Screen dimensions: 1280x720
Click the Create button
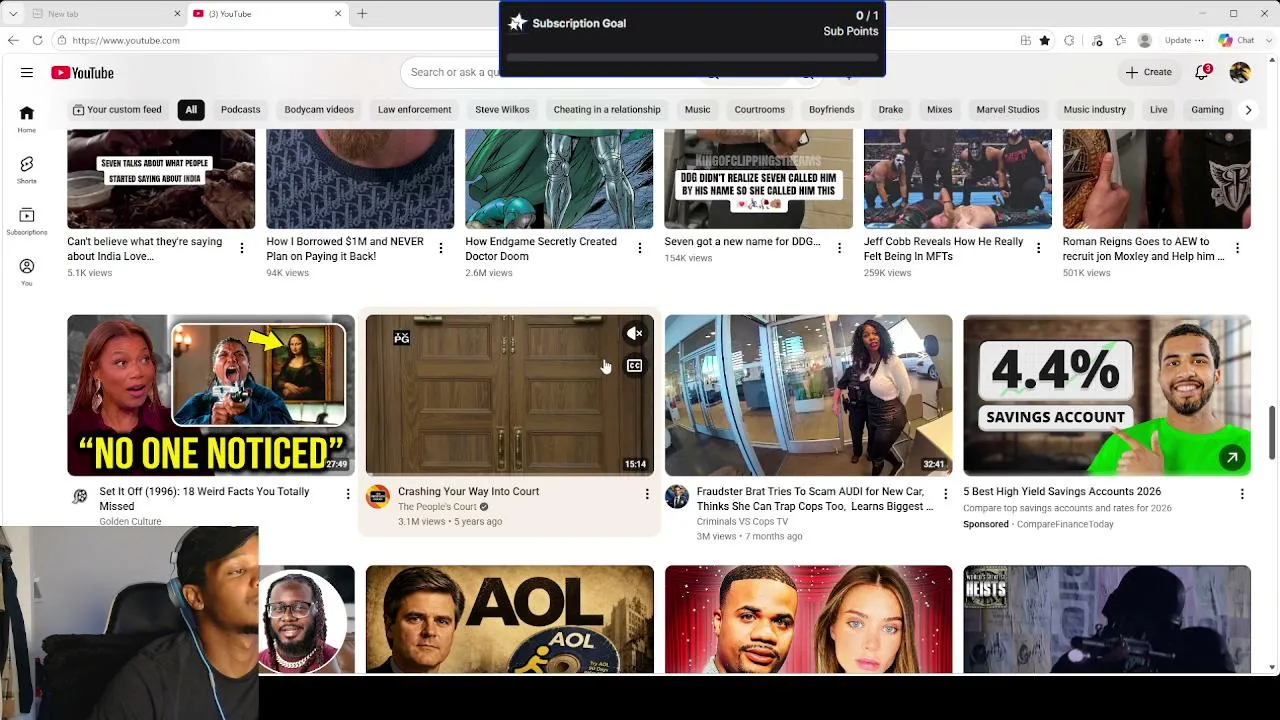click(x=1148, y=73)
